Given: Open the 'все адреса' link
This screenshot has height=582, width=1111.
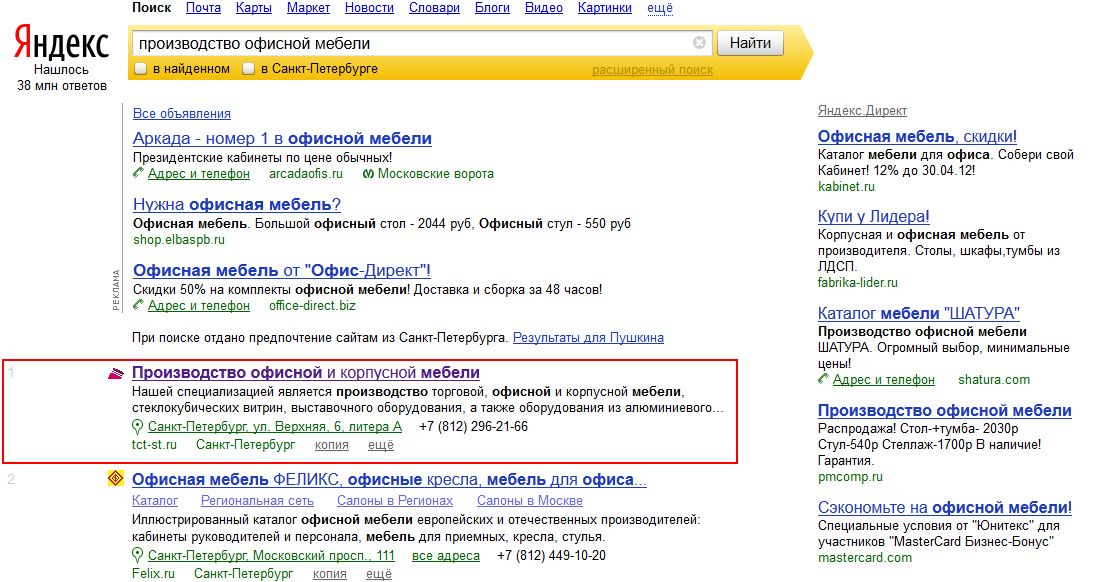Looking at the screenshot, I should tap(446, 556).
